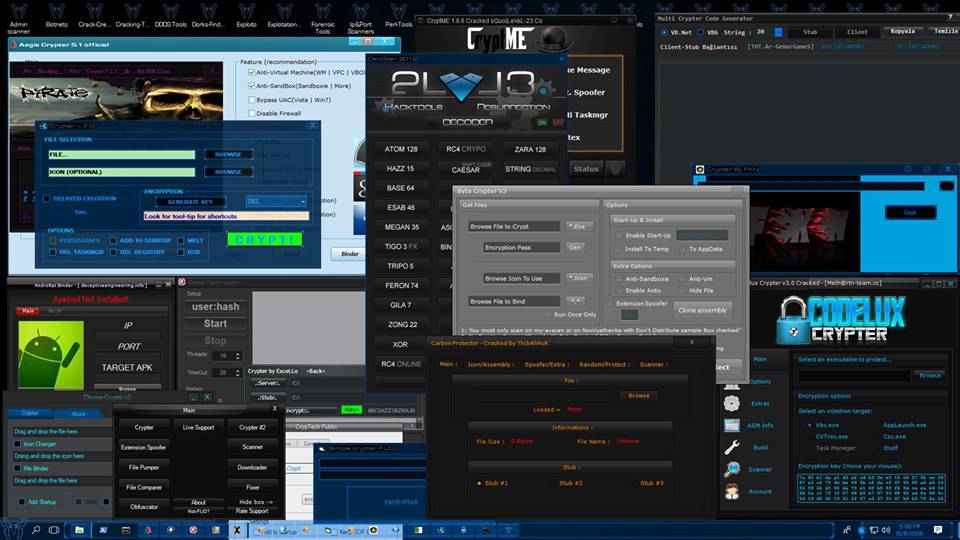The height and width of the screenshot is (540, 960).
Task: Click the File Pumper button in Main panel
Action: (x=144, y=468)
